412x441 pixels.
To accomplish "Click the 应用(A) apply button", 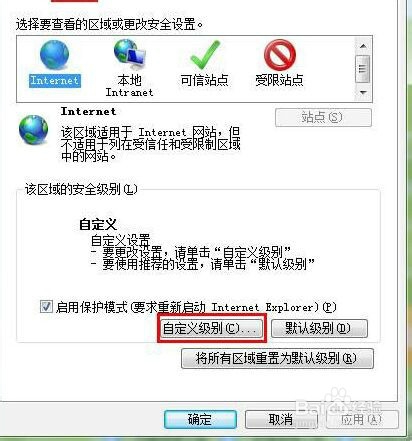I will point(362,419).
